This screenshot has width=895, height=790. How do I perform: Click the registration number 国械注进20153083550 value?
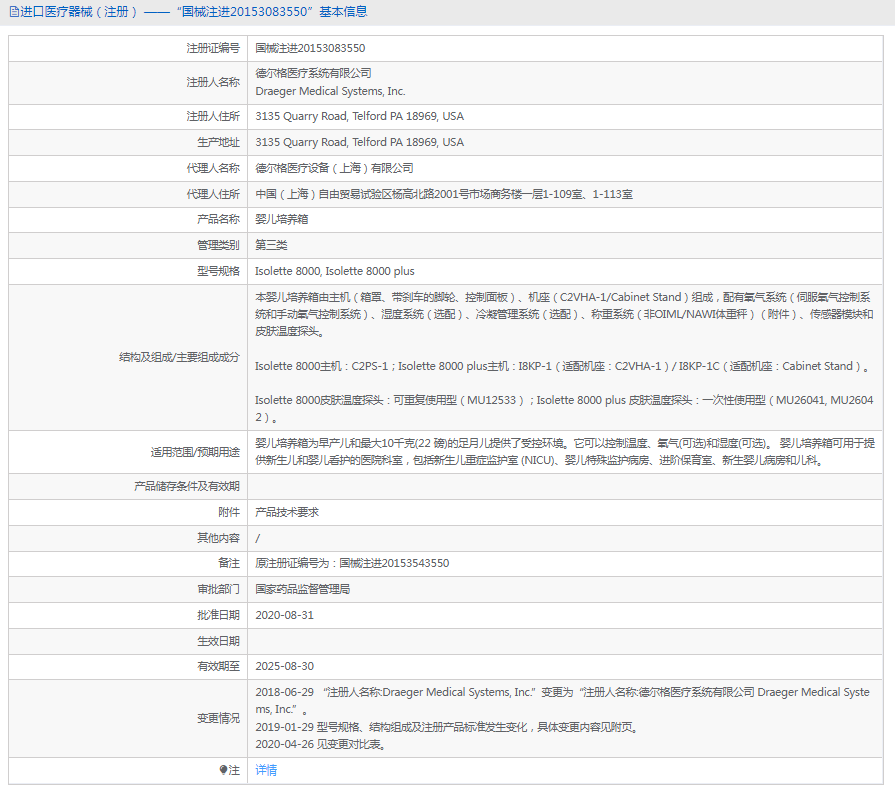tap(310, 48)
